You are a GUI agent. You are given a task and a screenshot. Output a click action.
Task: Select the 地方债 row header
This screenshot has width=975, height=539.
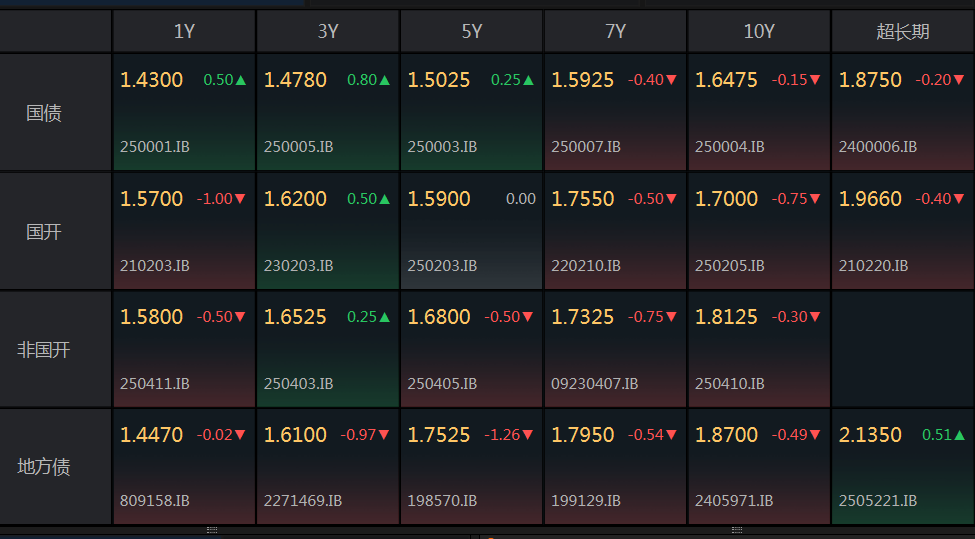tap(44, 467)
